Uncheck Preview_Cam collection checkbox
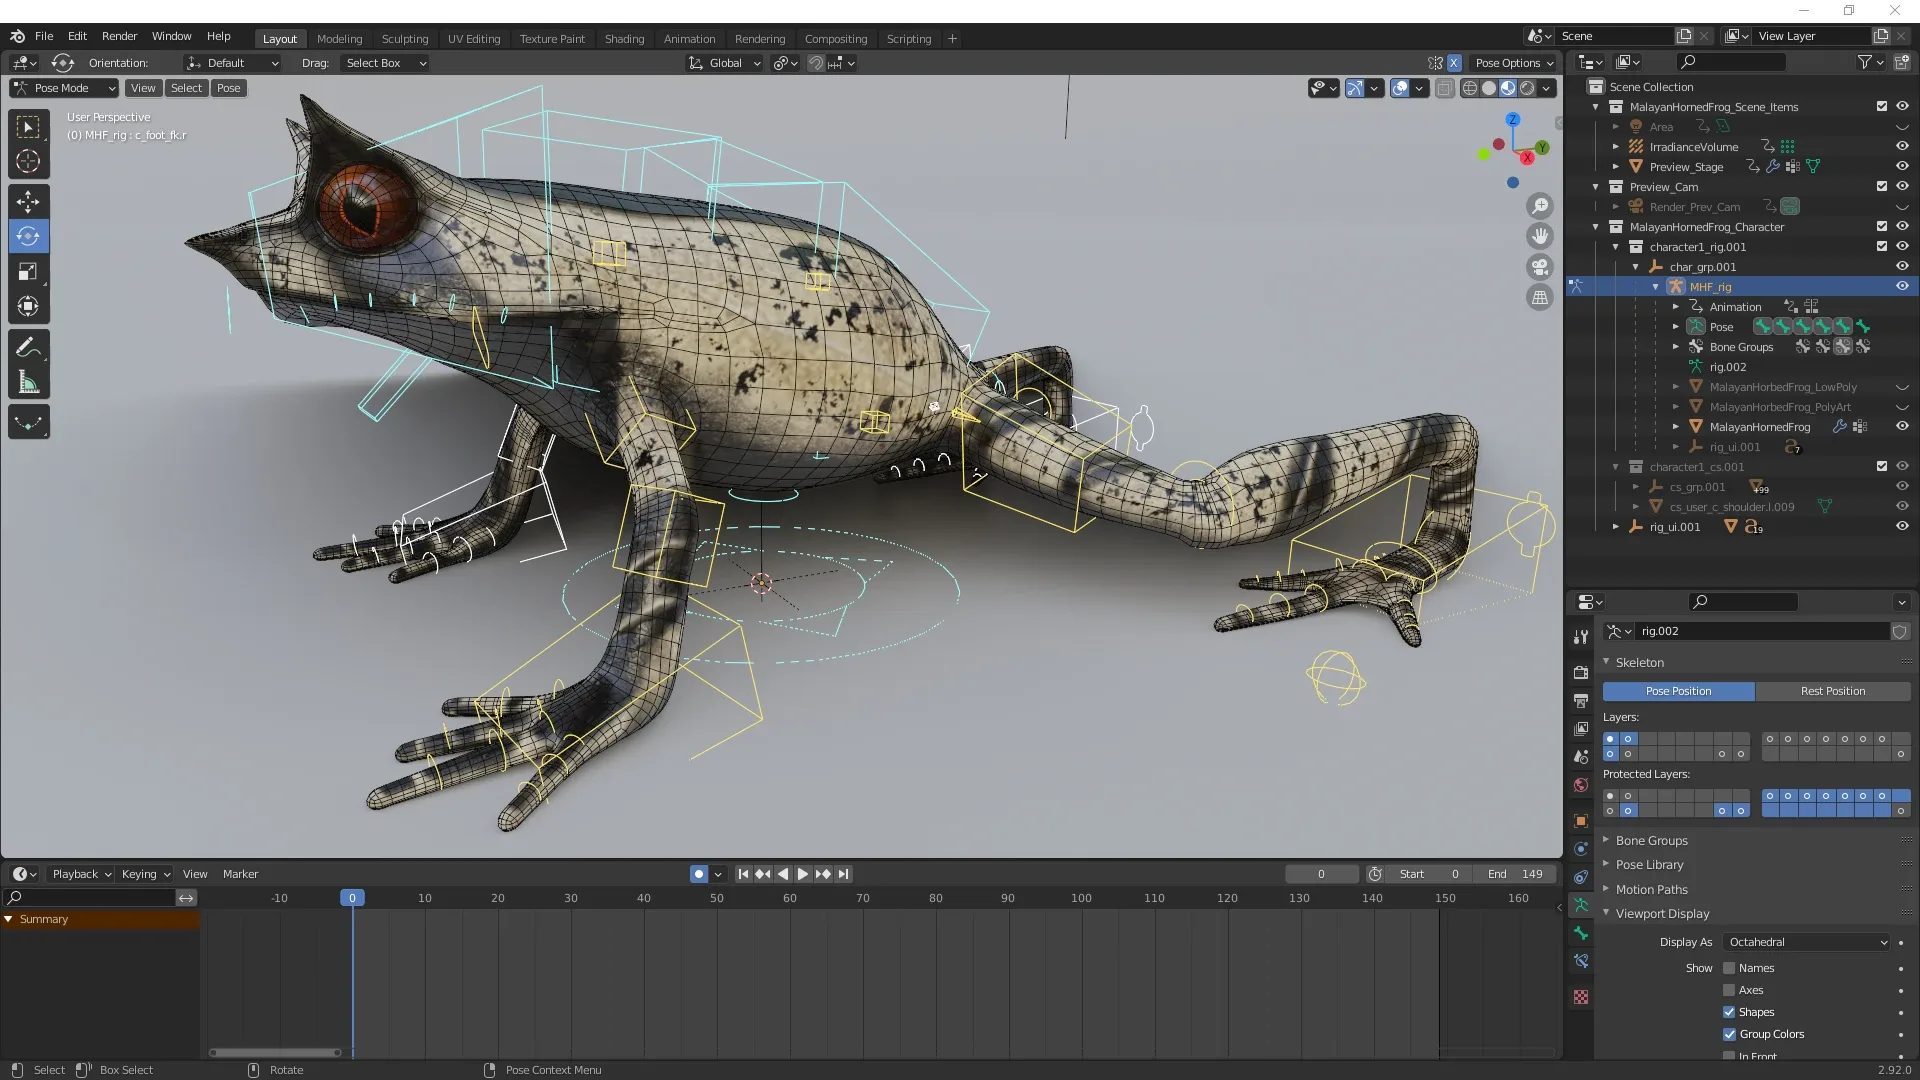This screenshot has width=1920, height=1080. click(x=1881, y=186)
